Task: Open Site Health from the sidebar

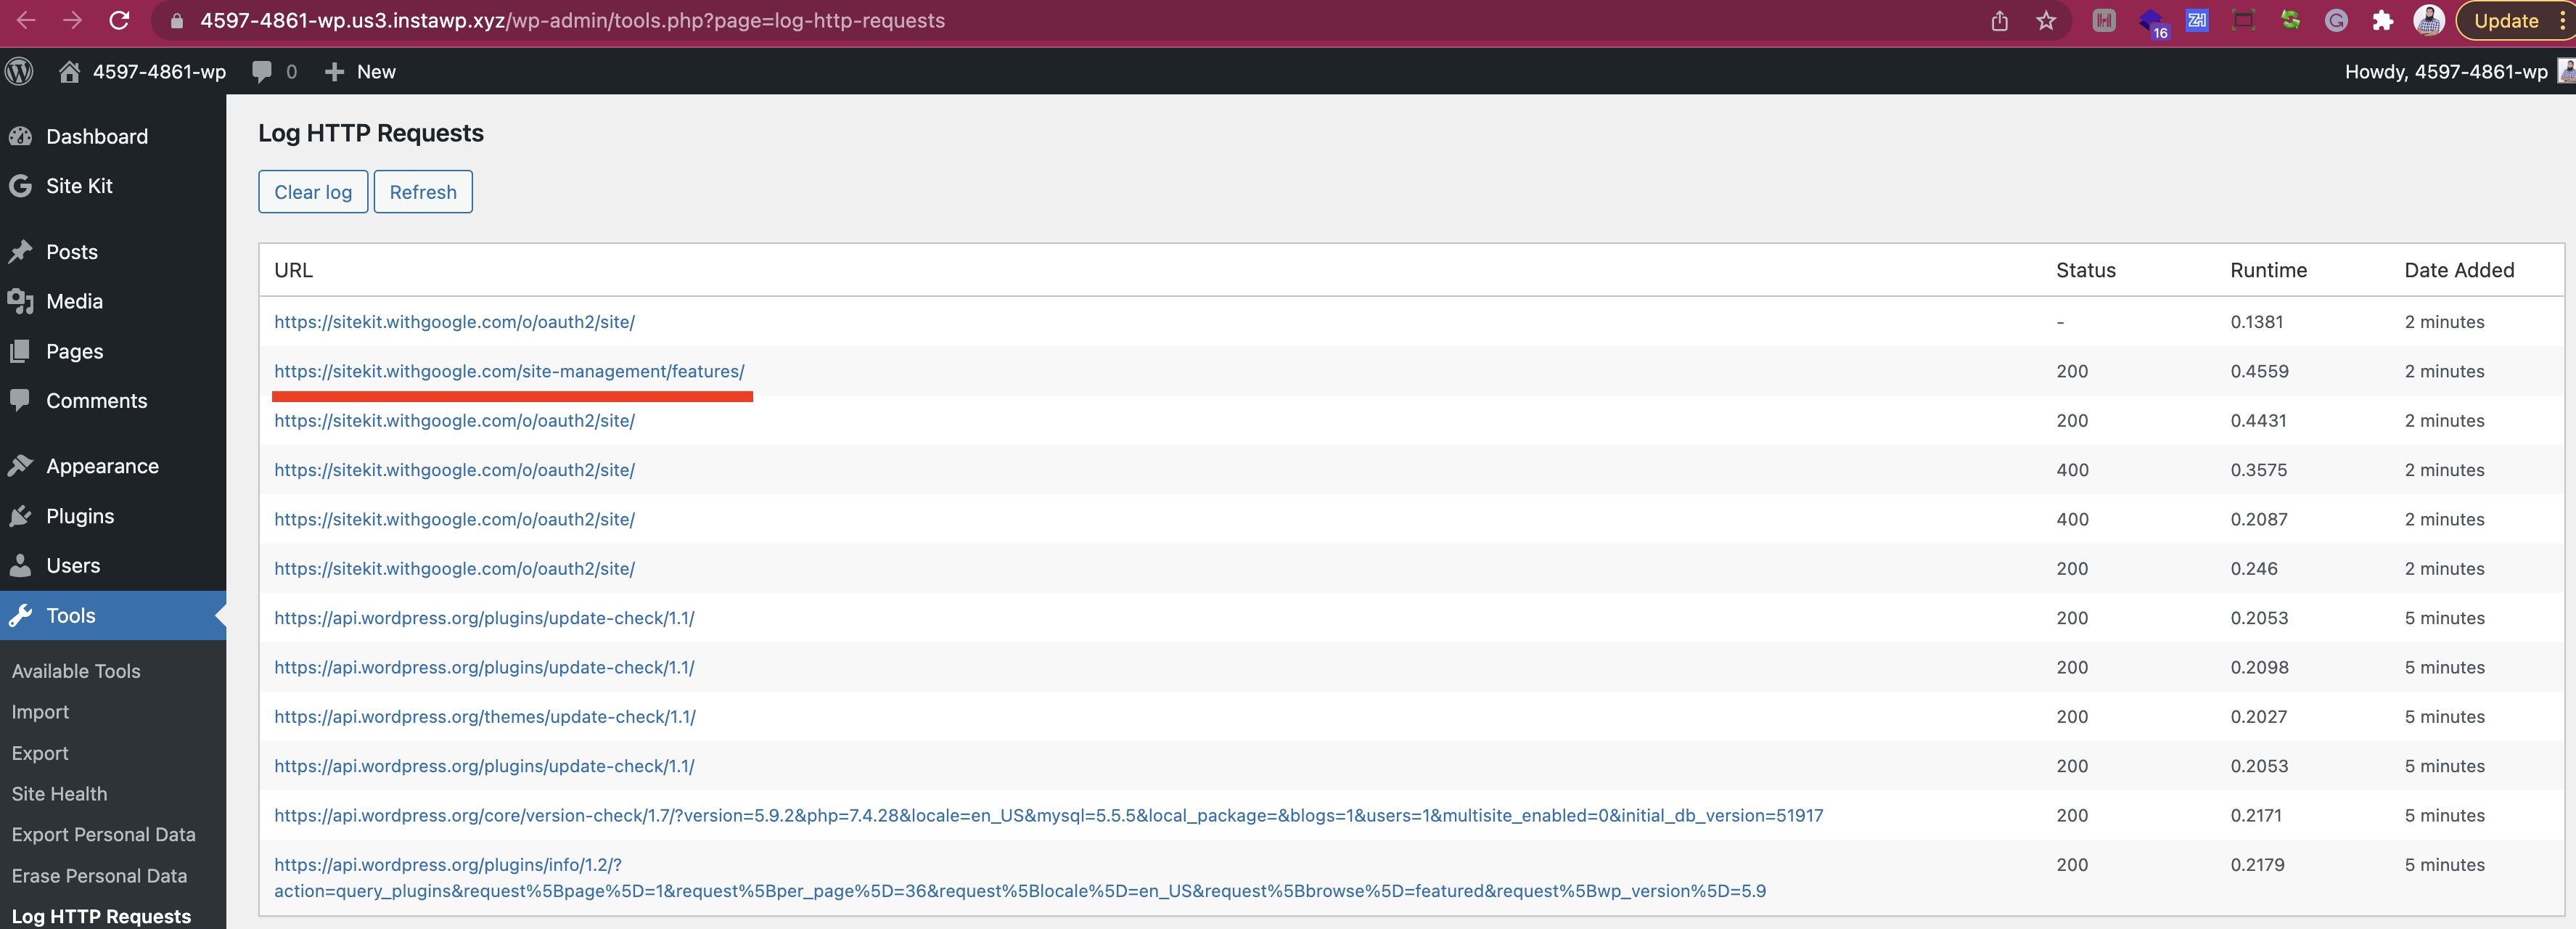Action: click(x=59, y=793)
